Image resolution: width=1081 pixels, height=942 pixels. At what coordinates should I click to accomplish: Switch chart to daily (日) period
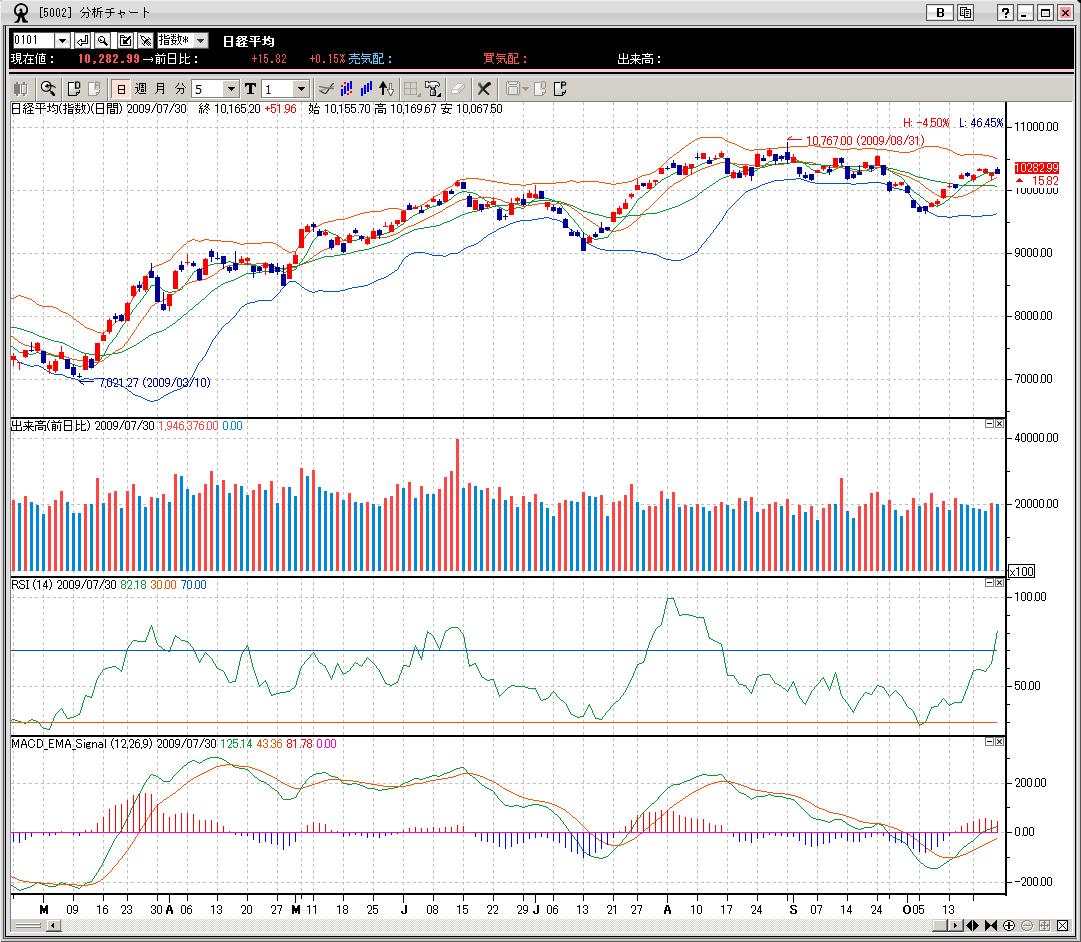121,89
